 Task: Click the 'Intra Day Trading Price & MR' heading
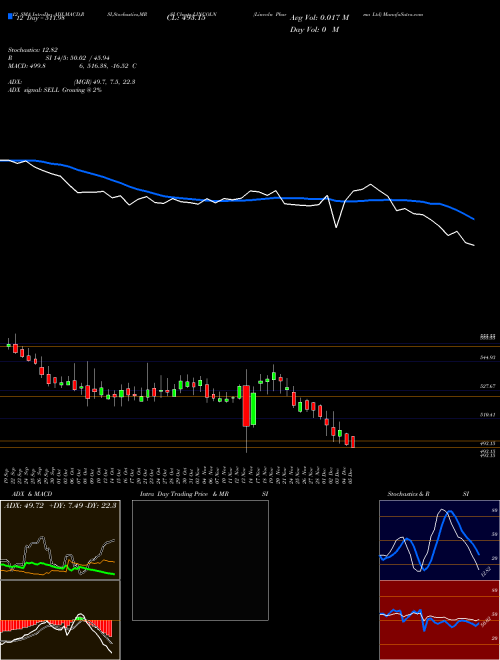coord(184,494)
